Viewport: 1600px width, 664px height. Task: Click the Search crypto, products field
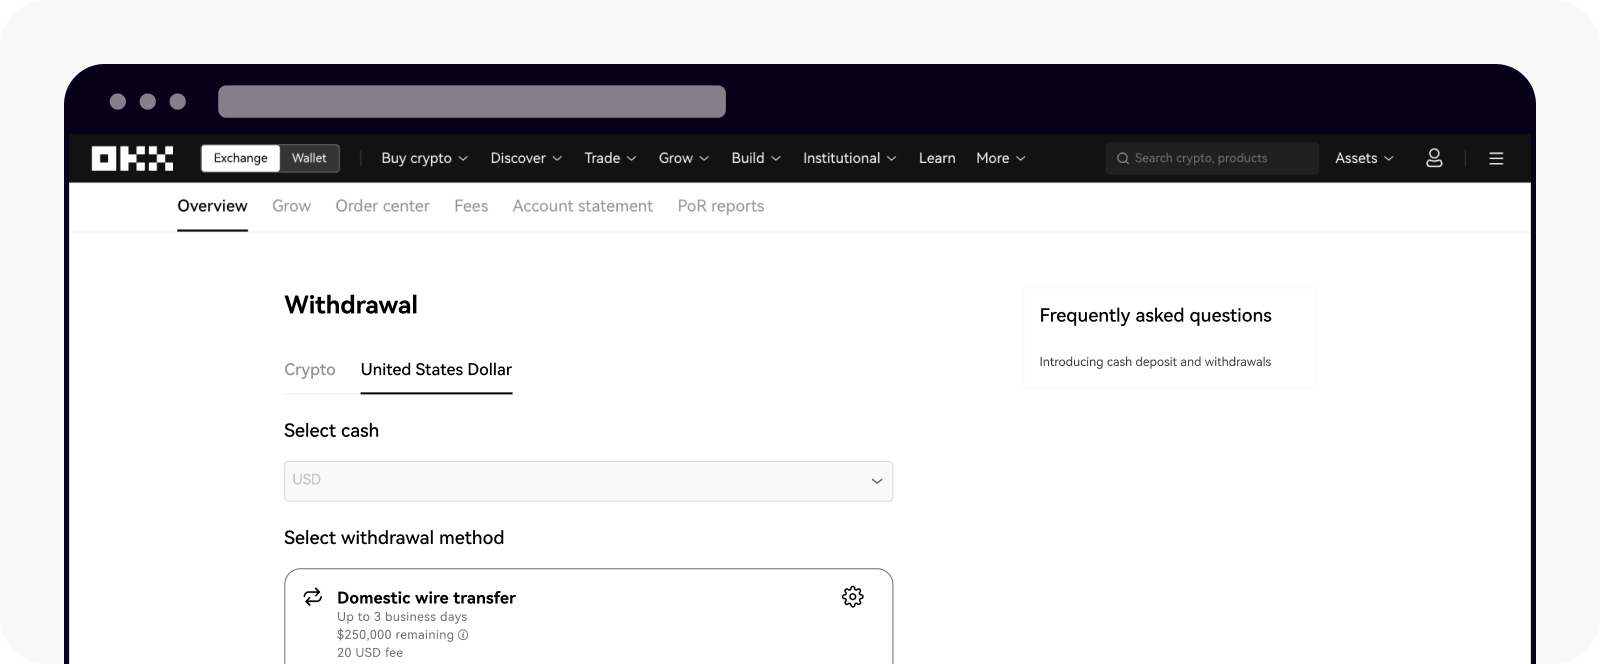(x=1211, y=158)
